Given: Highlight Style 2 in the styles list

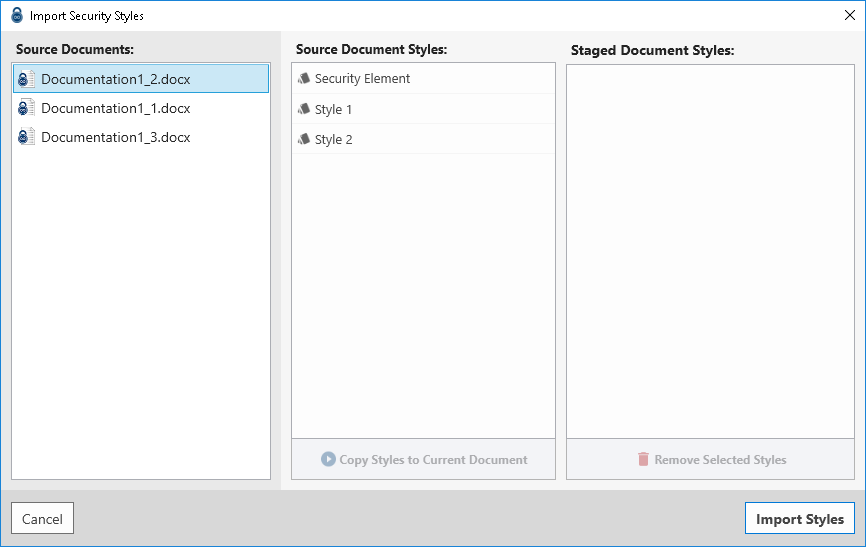Looking at the screenshot, I should point(333,139).
